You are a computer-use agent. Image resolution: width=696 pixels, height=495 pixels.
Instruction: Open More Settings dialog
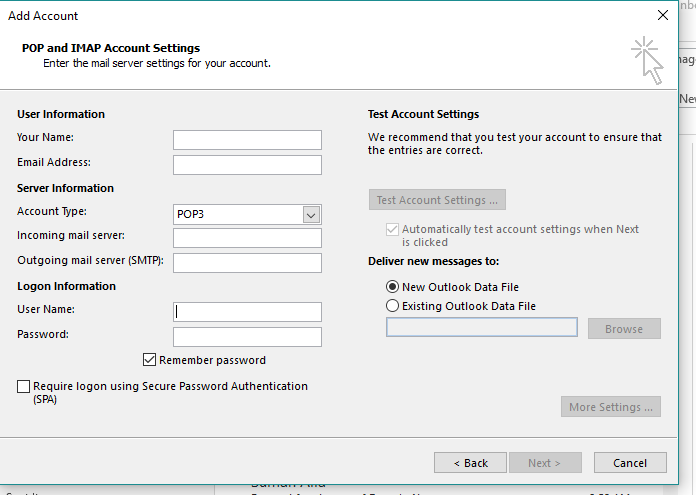click(x=611, y=407)
